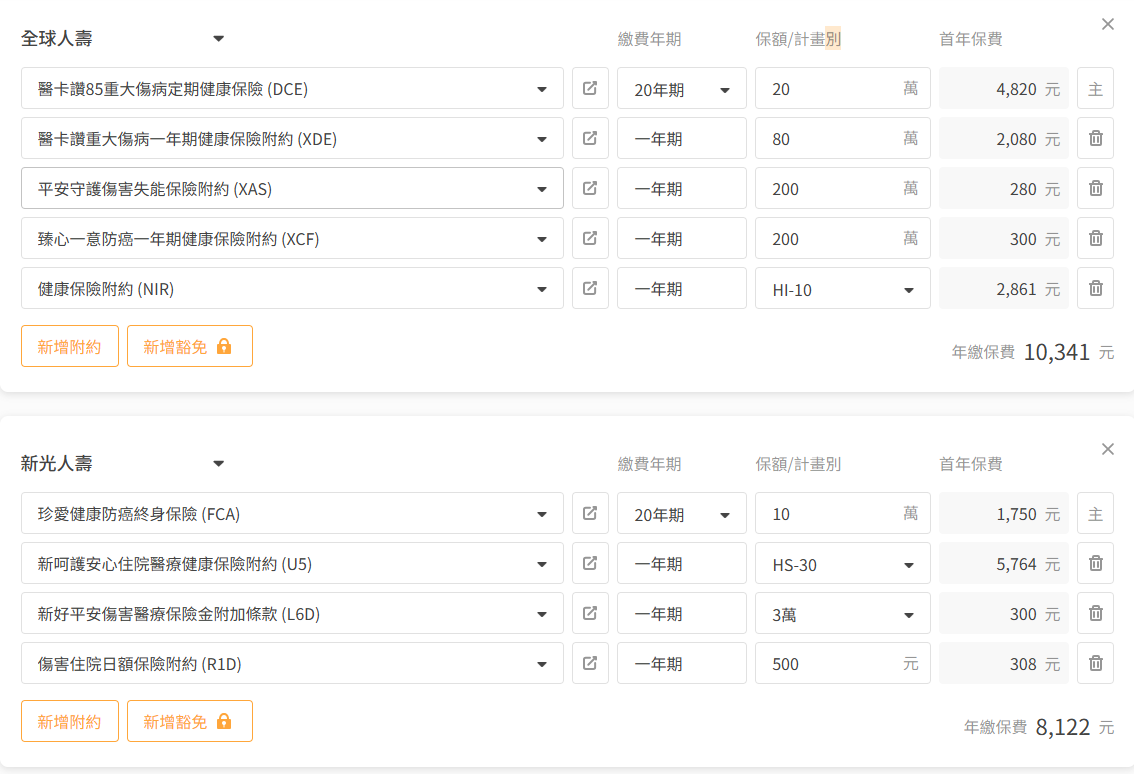Open external link for 珍愛健康防癌終身保險 (FCA)
The width and height of the screenshot is (1134, 774).
[x=590, y=513]
